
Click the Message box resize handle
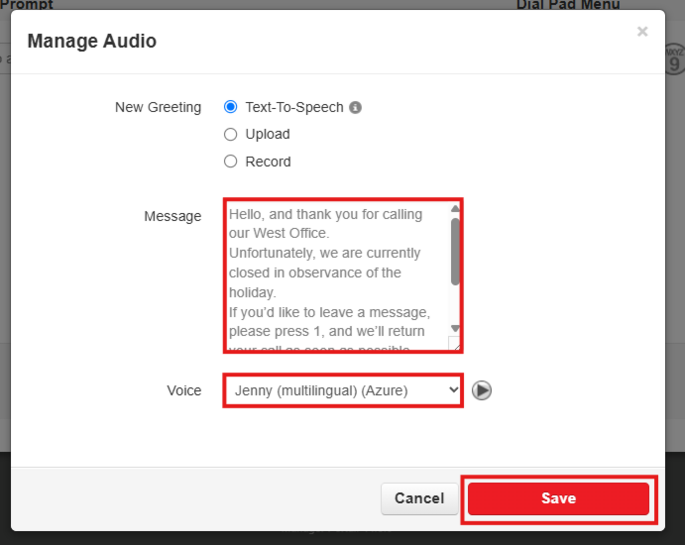click(x=454, y=343)
